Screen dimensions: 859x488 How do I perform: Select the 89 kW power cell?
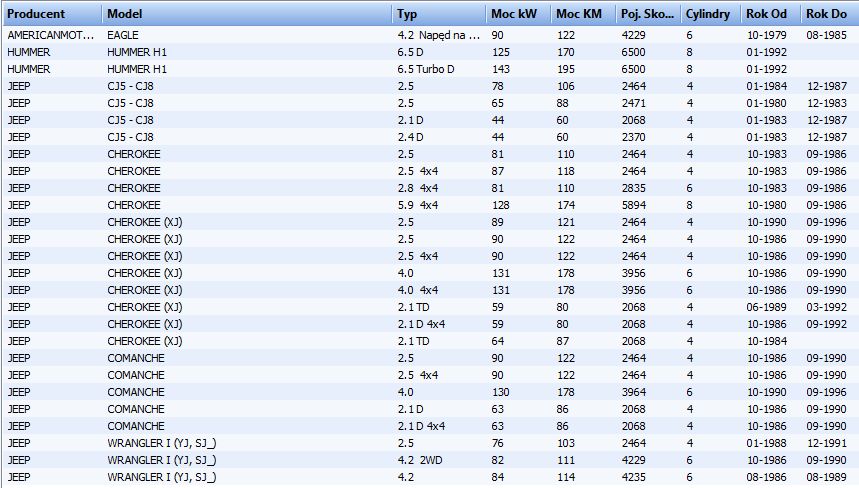tap(497, 222)
